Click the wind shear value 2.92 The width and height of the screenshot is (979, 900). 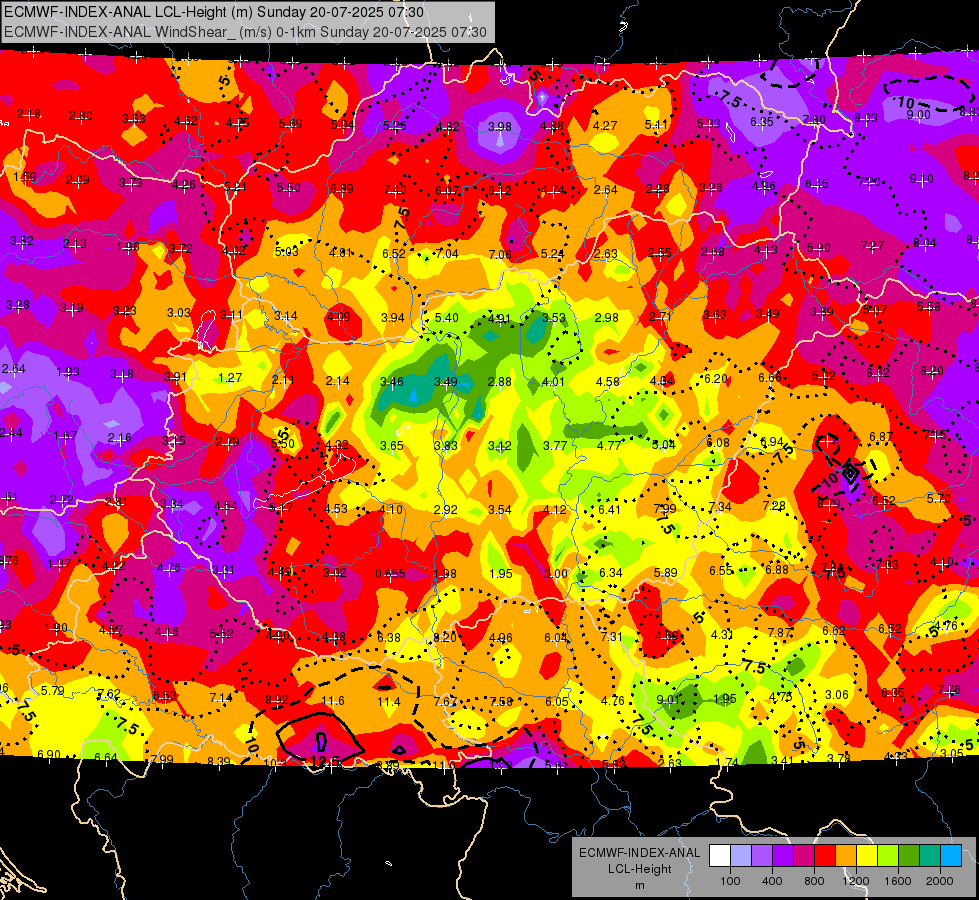[446, 510]
